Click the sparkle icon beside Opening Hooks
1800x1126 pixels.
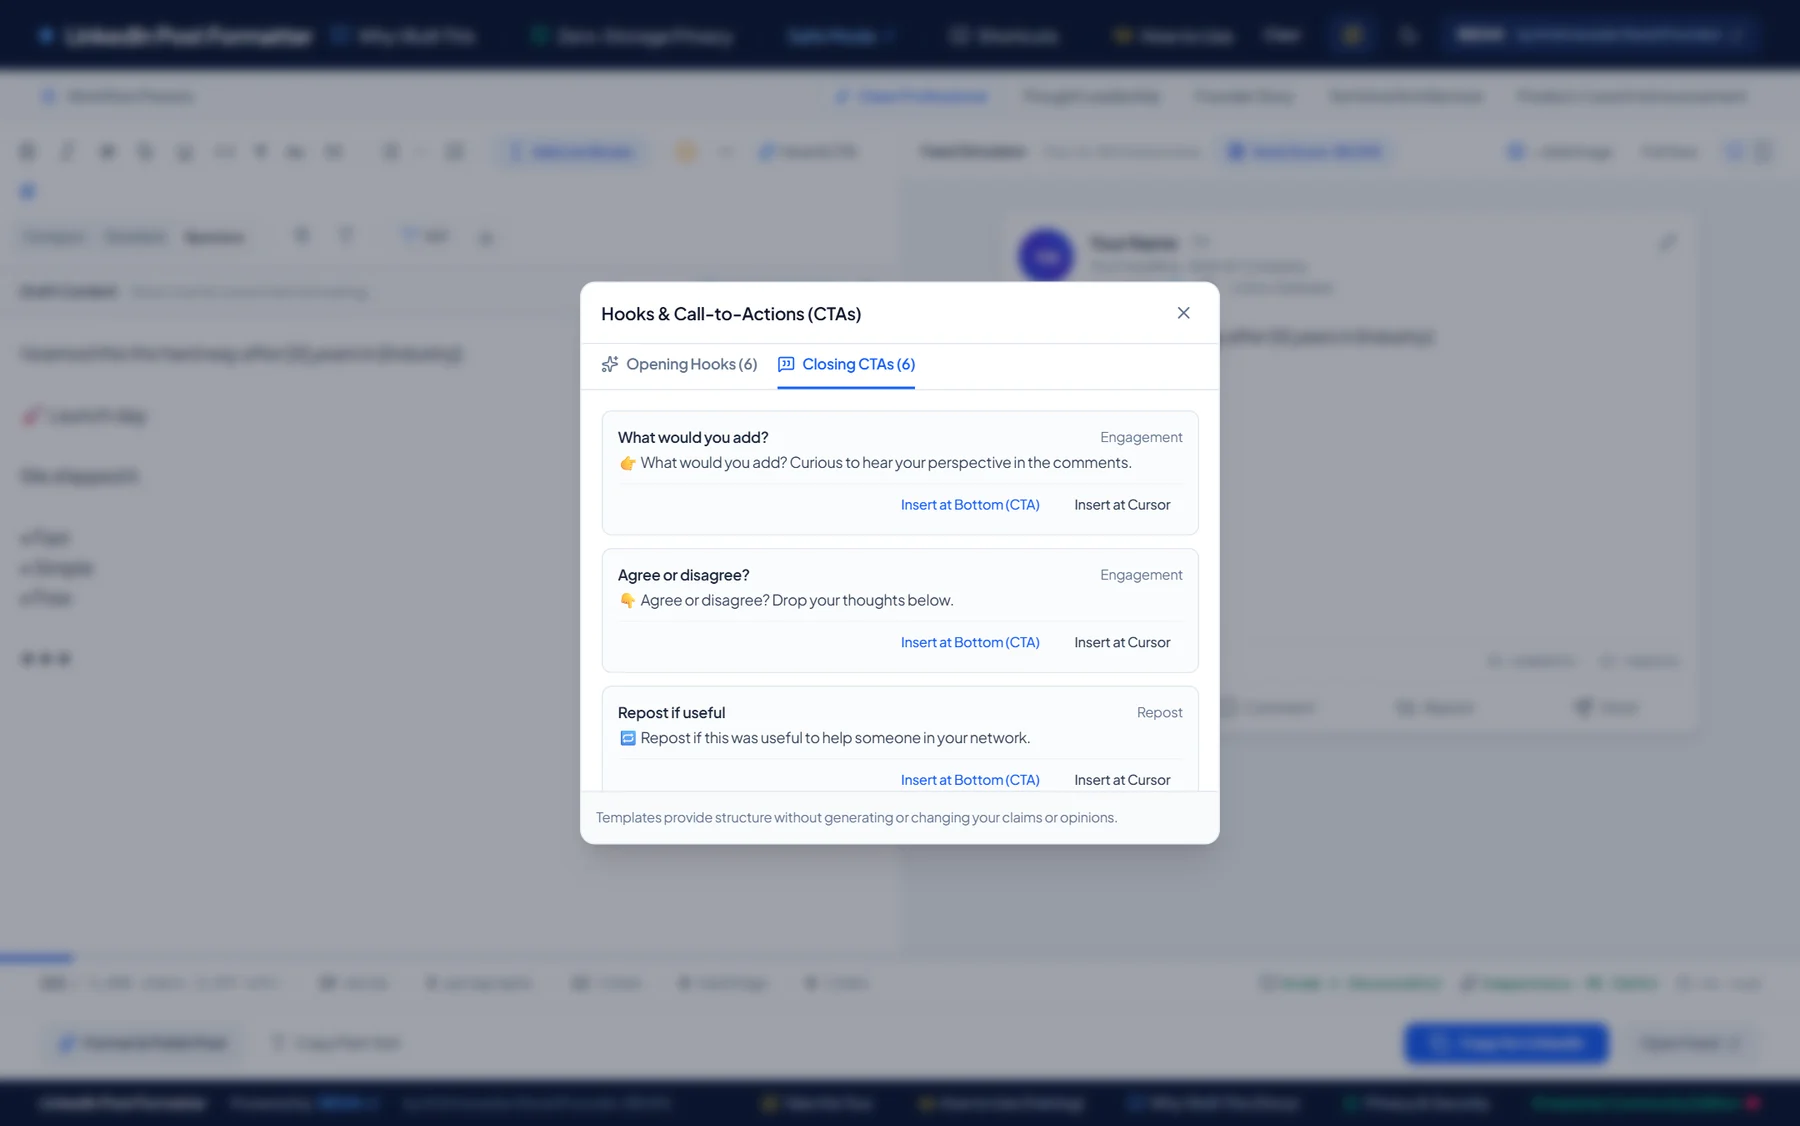[x=610, y=364]
